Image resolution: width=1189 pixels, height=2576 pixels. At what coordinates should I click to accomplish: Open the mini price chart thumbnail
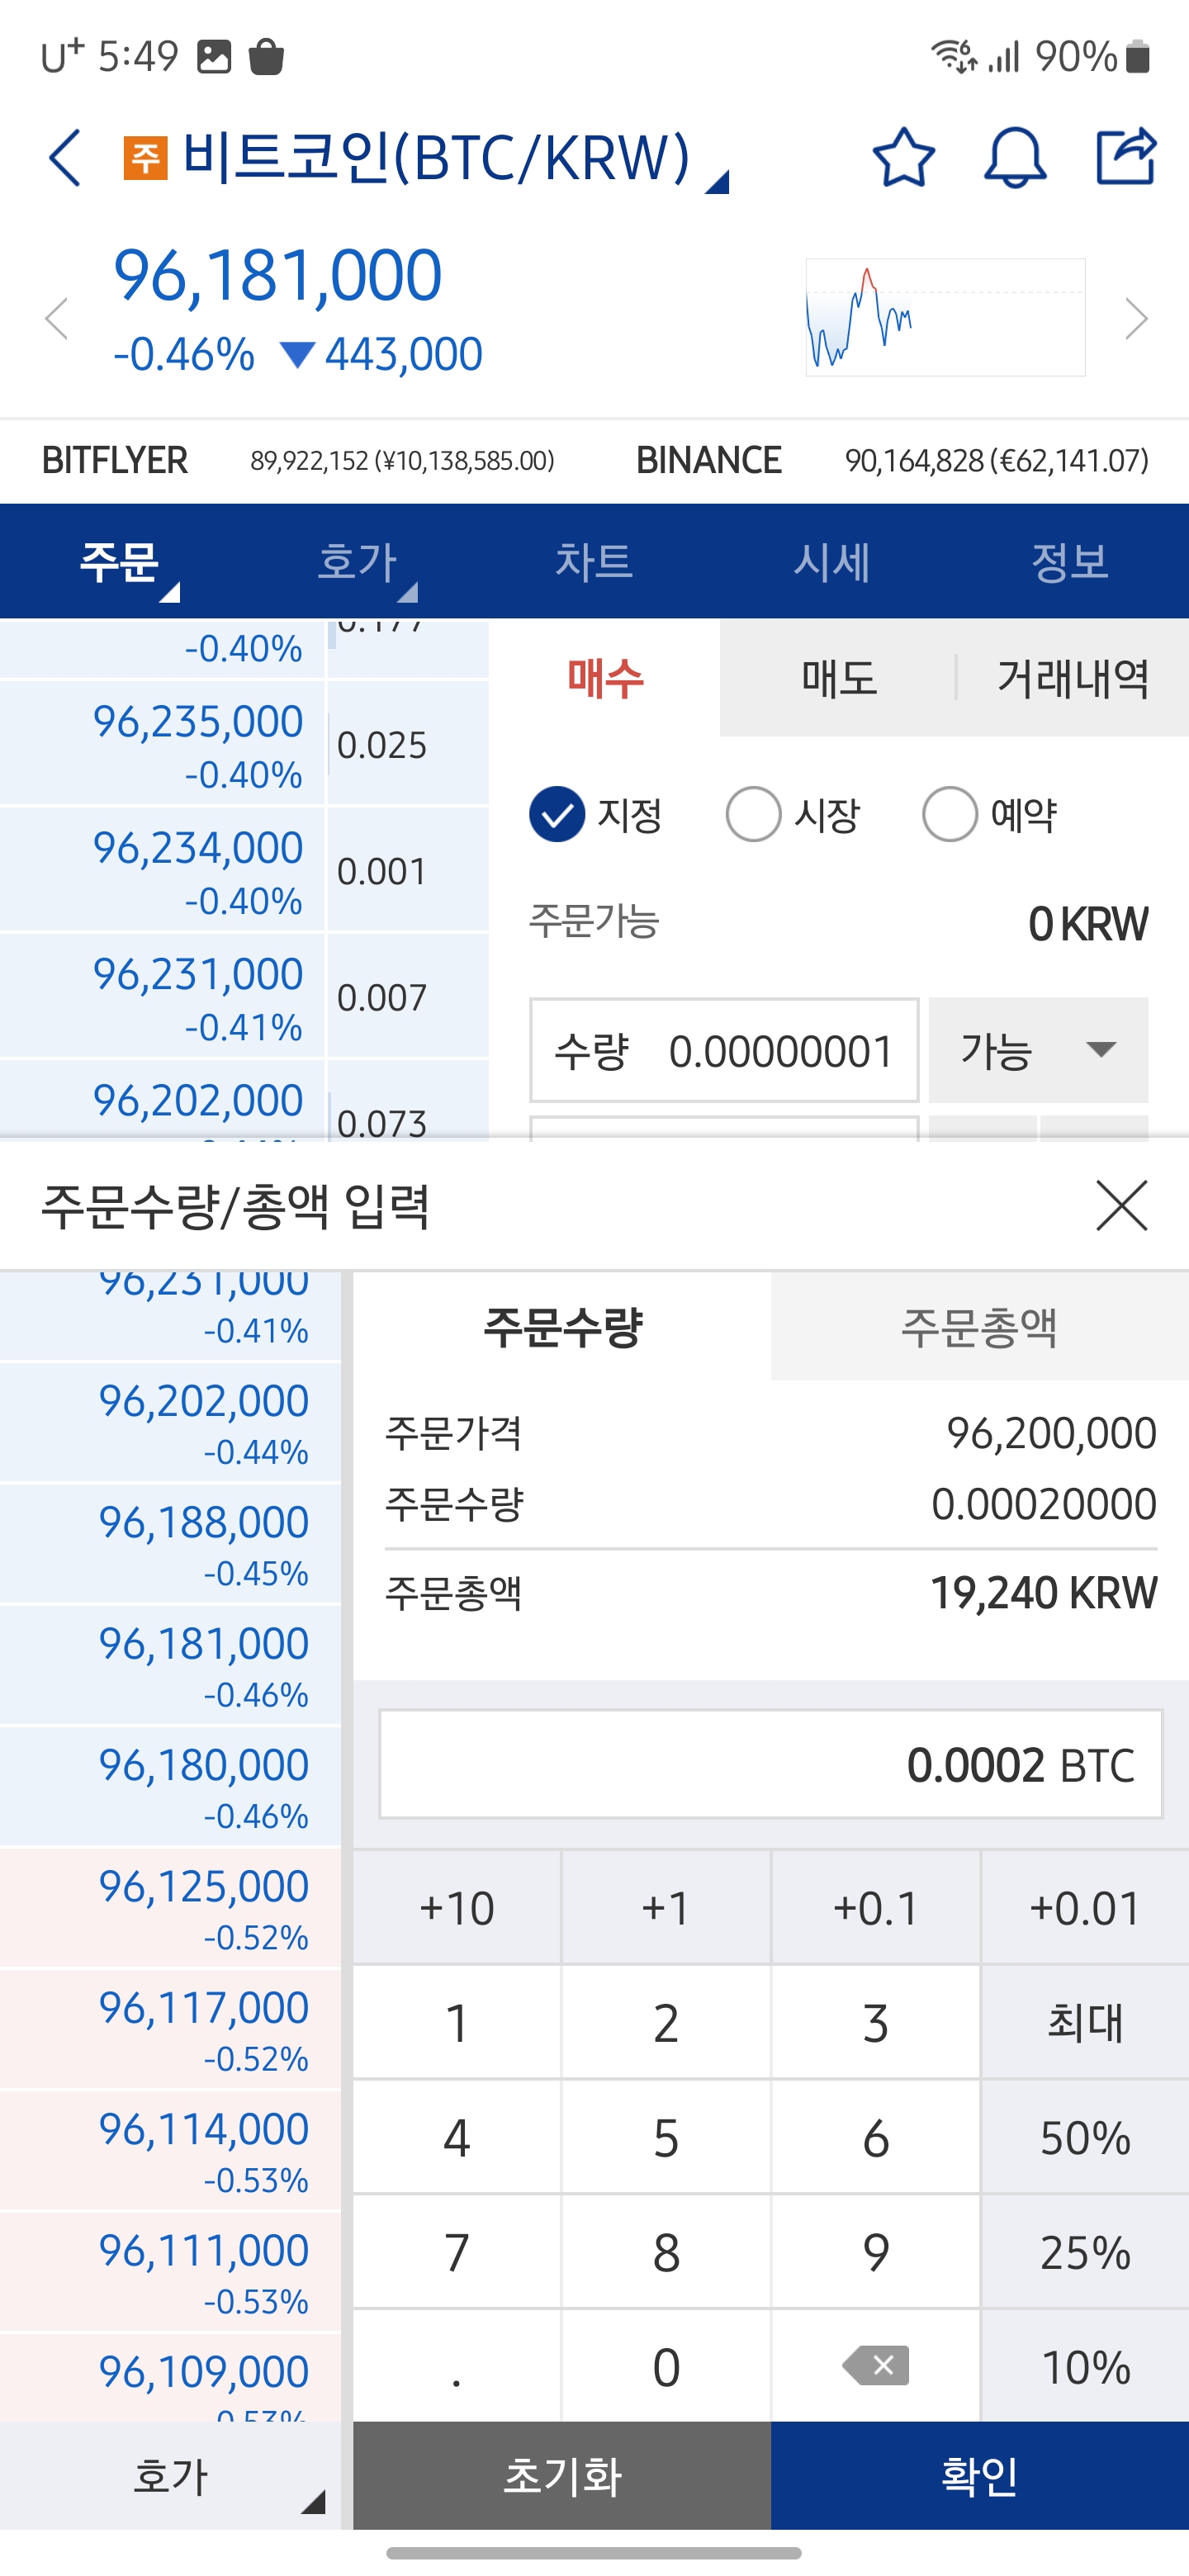tap(945, 318)
